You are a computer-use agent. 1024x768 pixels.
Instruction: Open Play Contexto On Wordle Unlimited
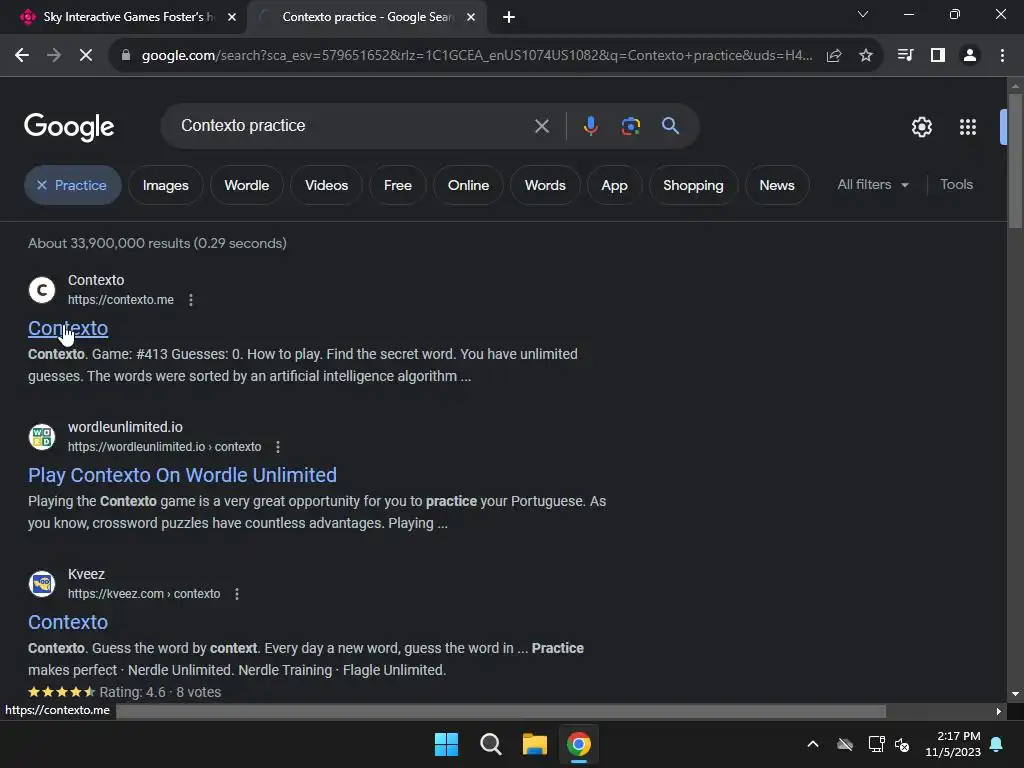click(182, 475)
